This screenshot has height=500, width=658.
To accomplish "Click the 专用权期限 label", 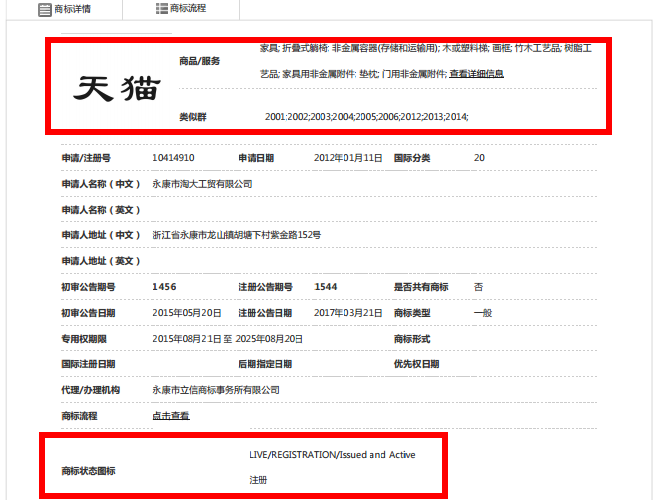I will [84, 339].
